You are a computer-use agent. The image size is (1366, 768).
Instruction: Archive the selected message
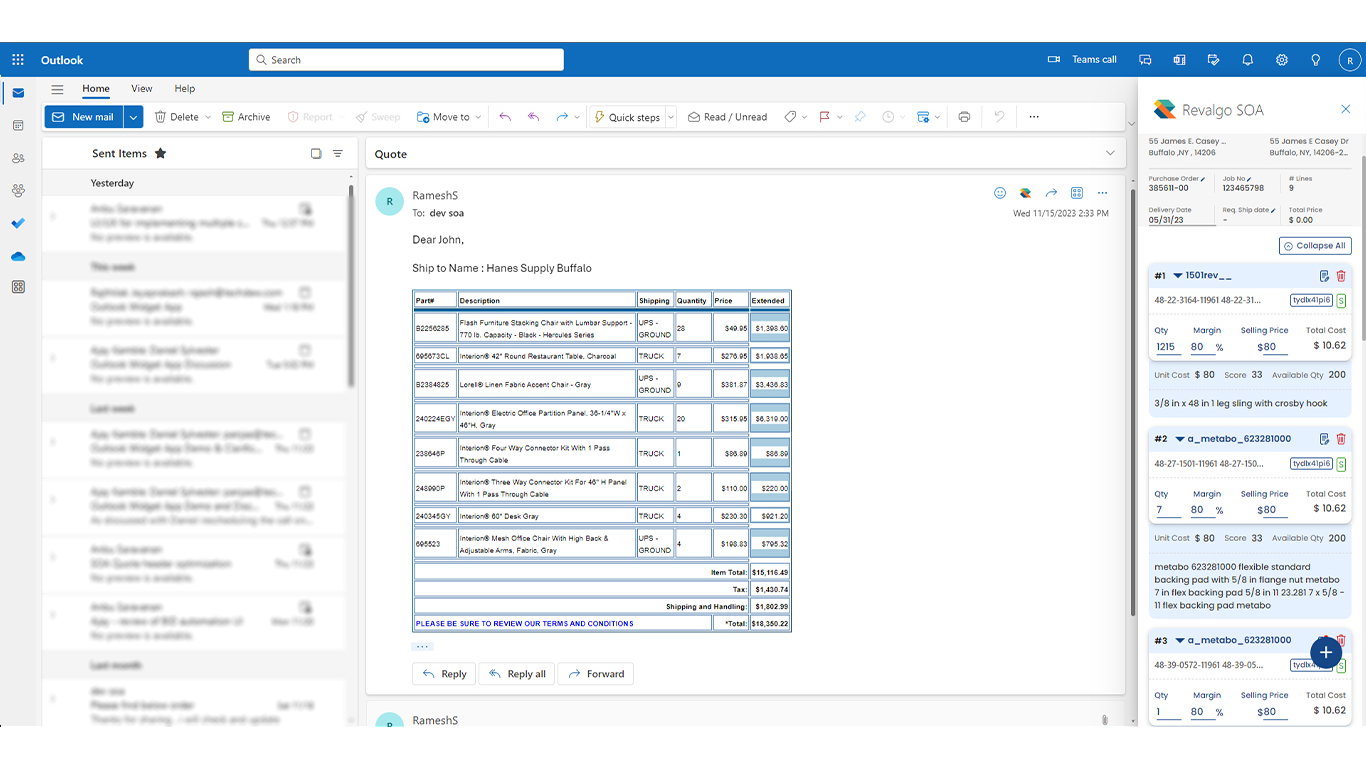tap(246, 117)
